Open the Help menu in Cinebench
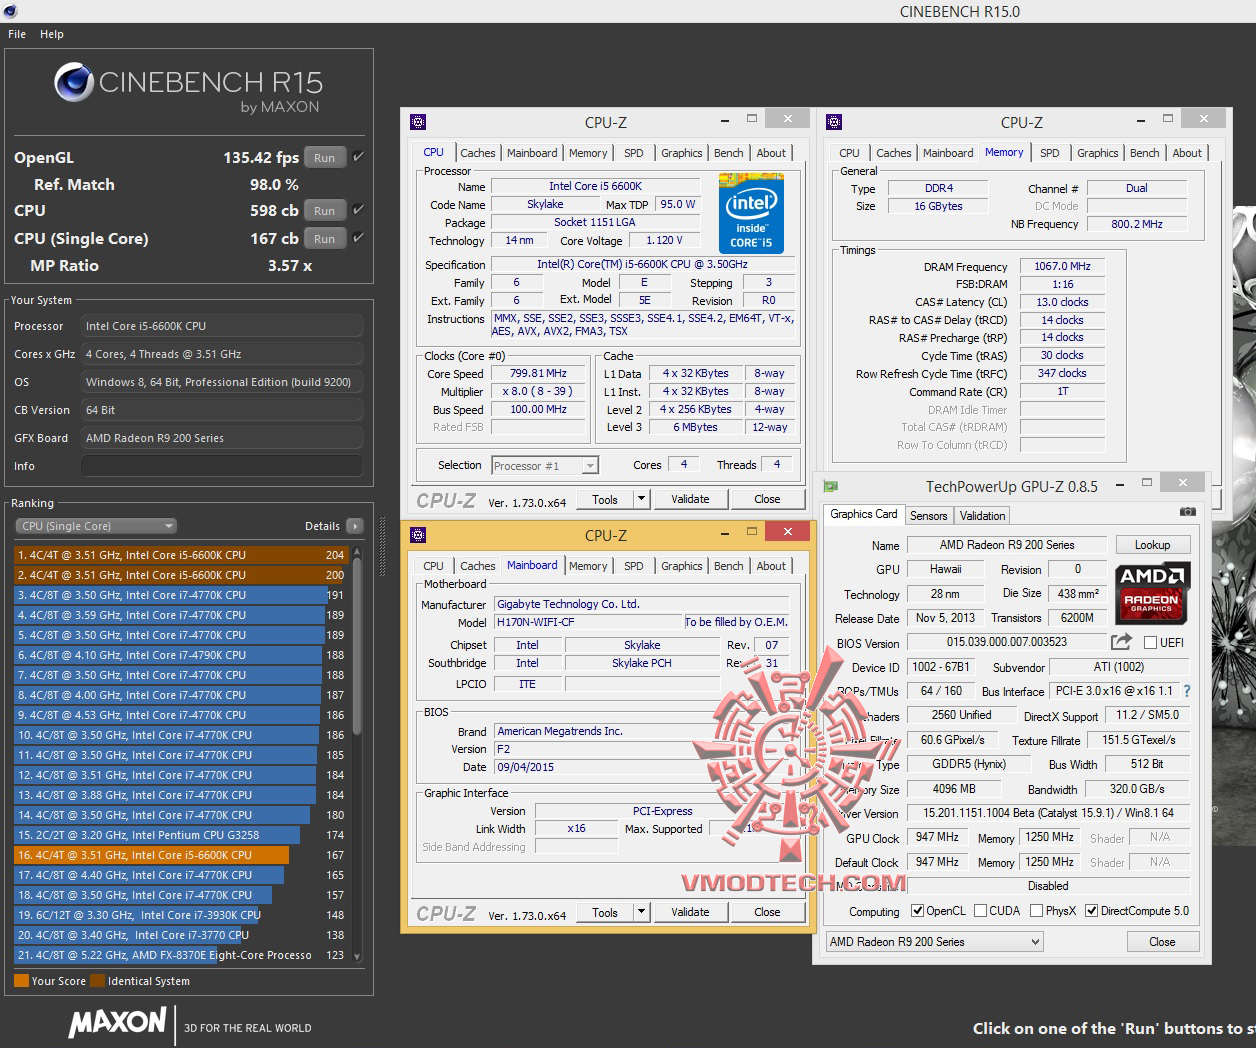 click(x=52, y=34)
